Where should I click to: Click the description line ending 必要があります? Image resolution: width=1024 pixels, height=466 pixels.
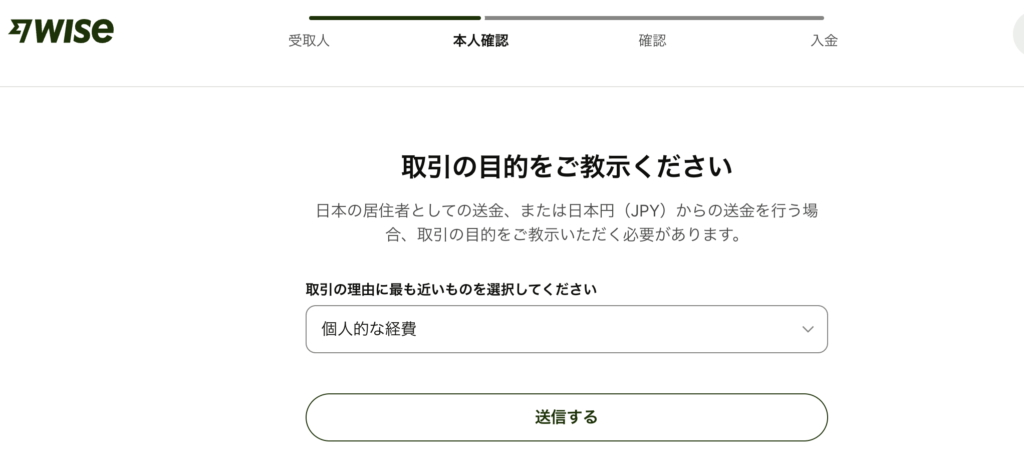566,235
